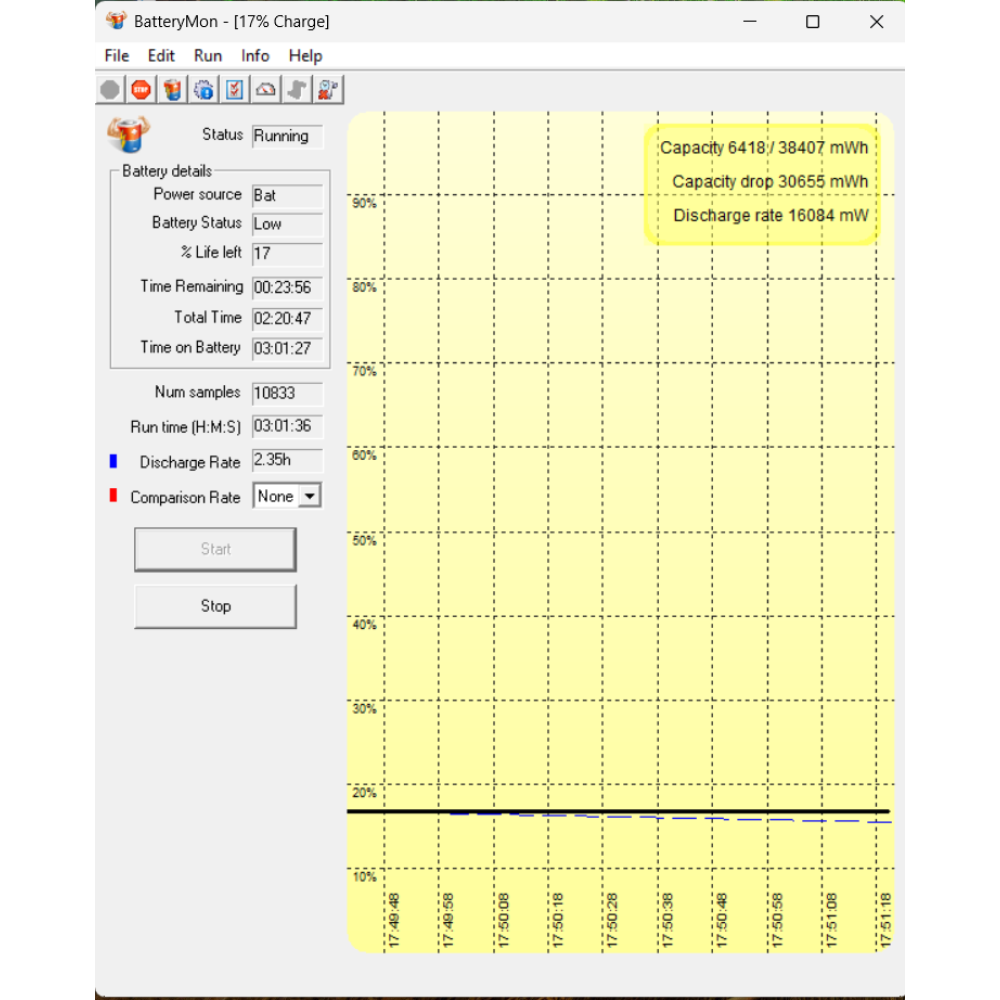
Task: Click the Time Remaining value field
Action: tap(287, 287)
